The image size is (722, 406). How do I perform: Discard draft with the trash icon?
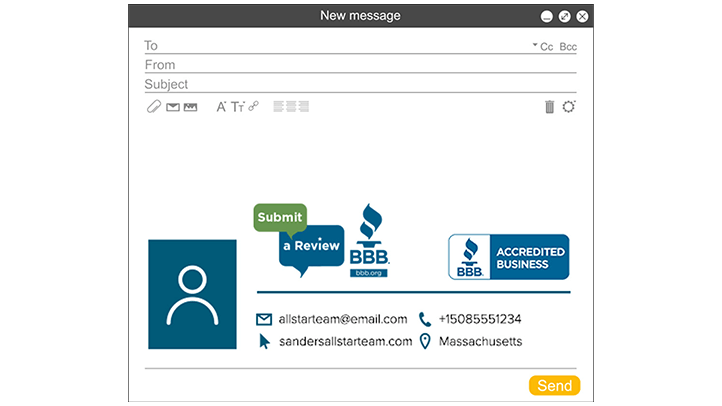pyautogui.click(x=549, y=107)
